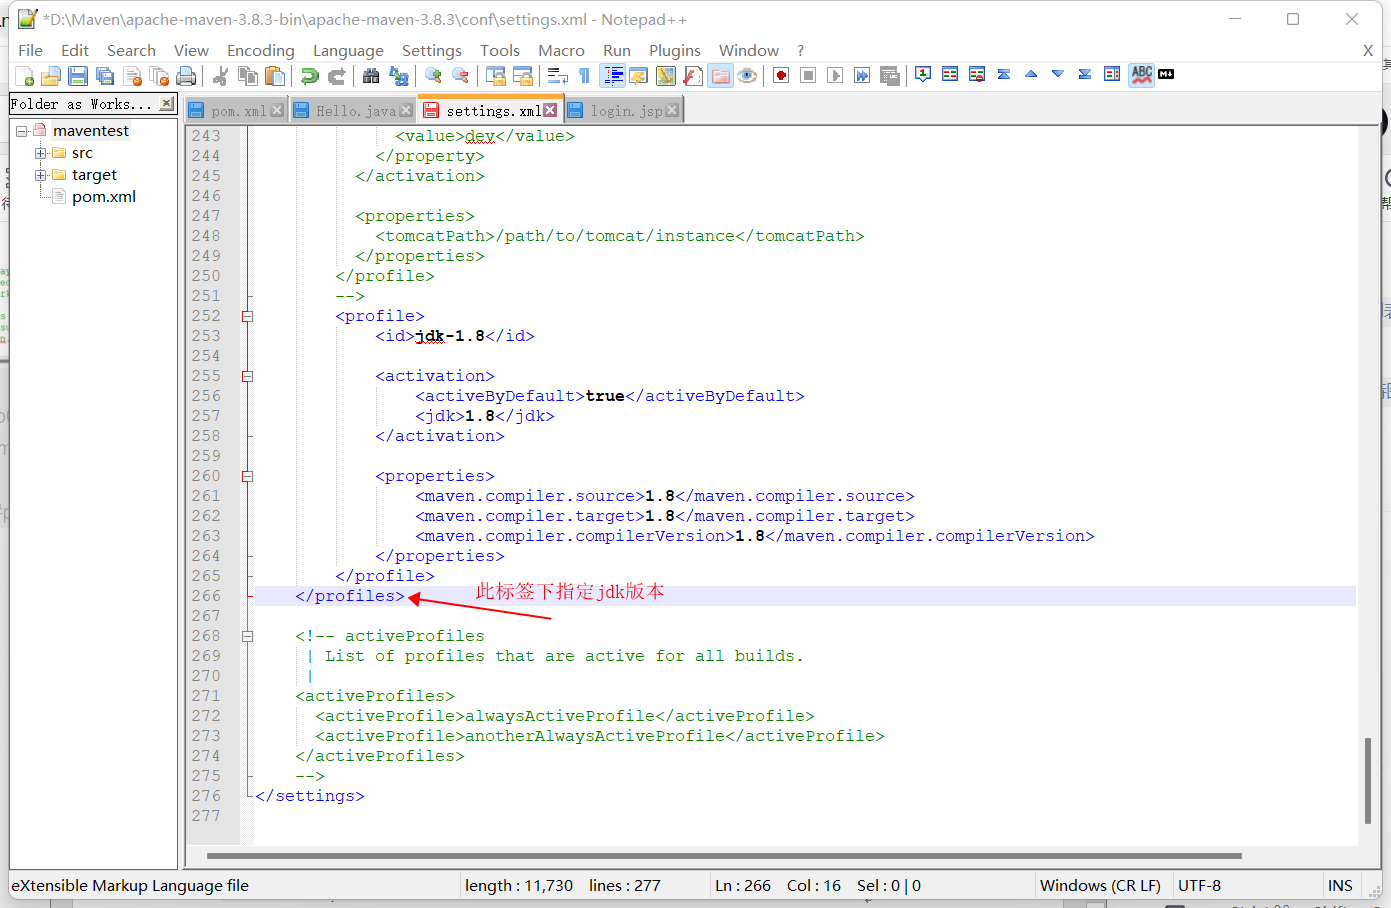
Task: Click the horizontal scrollbar thumb
Action: click(x=724, y=856)
